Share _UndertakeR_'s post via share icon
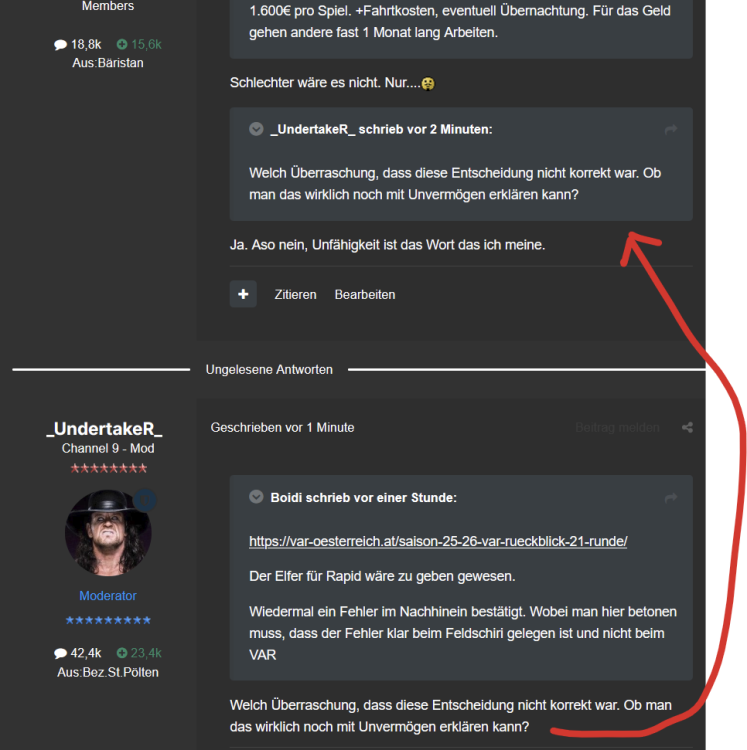Screen dimensions: 747x750 [687, 428]
